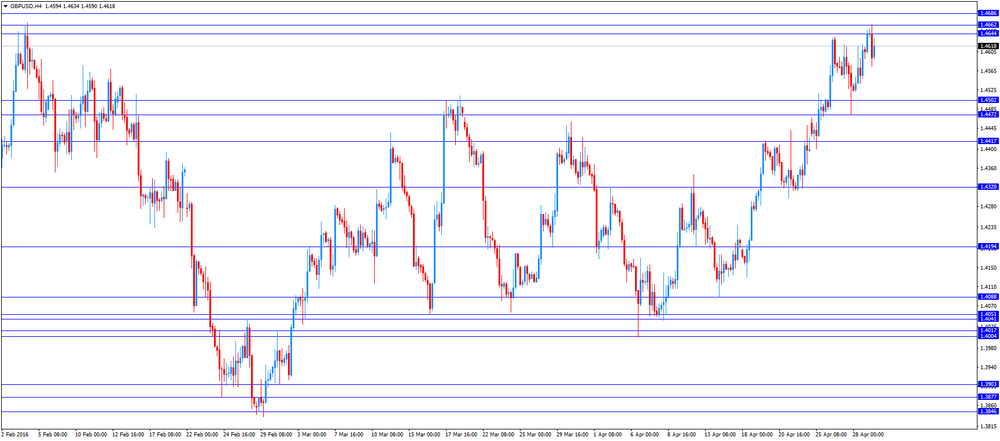1000x441 pixels.
Task: Select the 1.4194 blue price level label
Action: (988, 246)
